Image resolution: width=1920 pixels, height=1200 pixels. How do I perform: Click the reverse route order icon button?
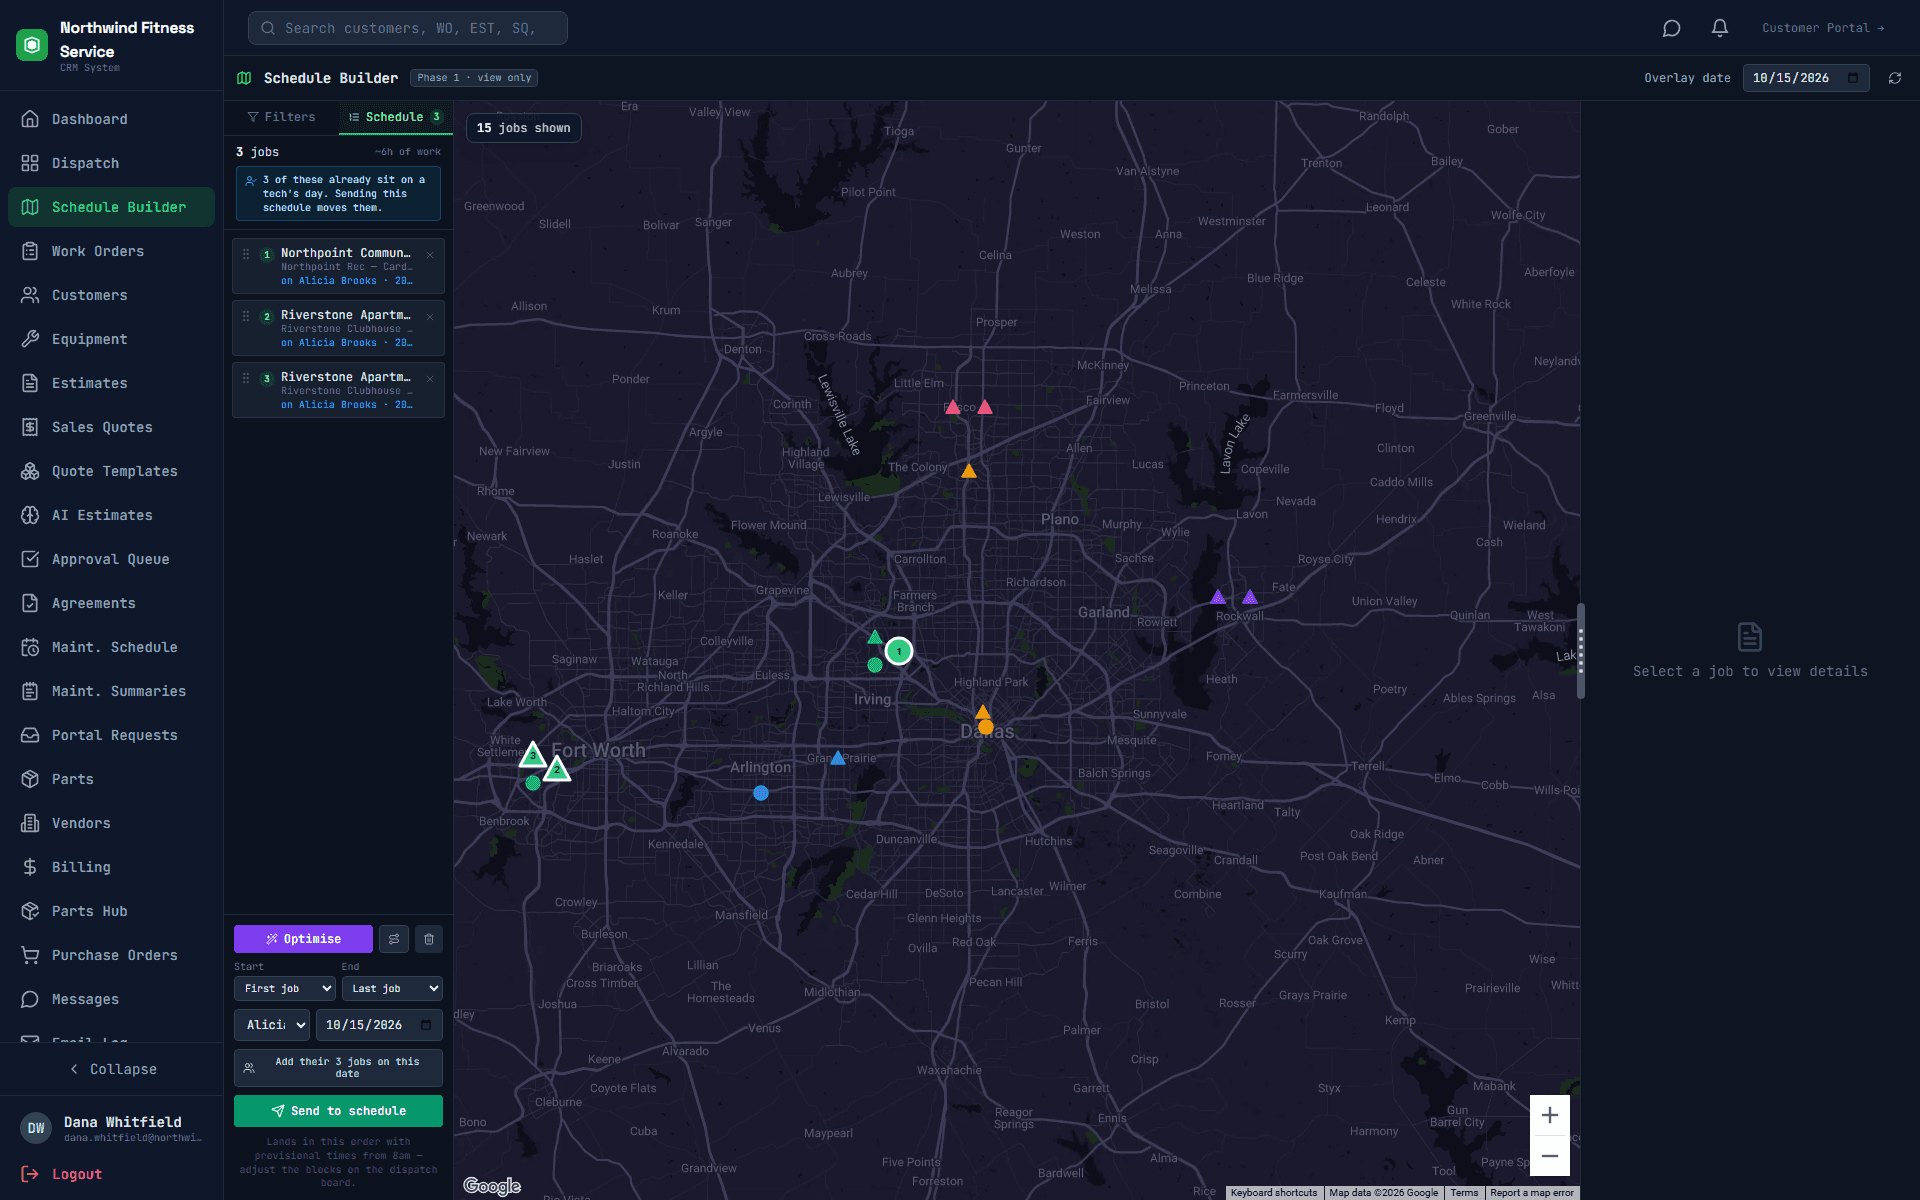click(394, 939)
